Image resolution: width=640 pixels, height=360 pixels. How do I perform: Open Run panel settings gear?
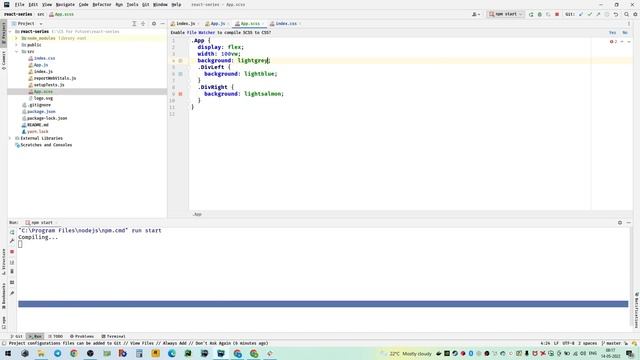[620, 223]
